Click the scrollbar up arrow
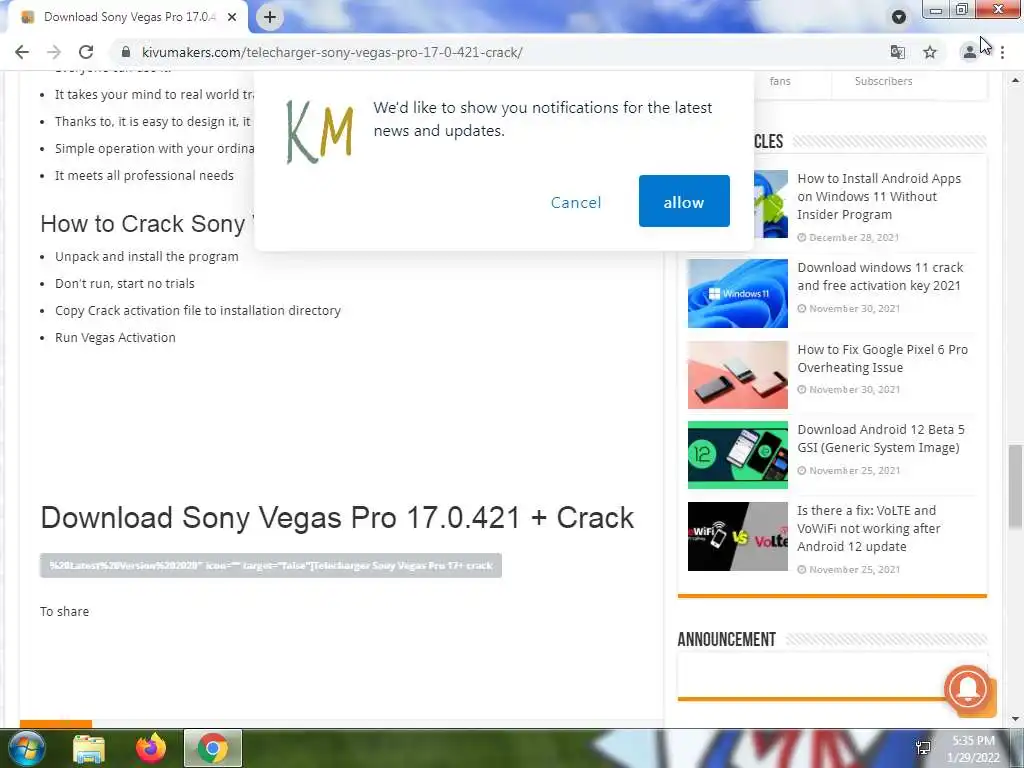Image resolution: width=1024 pixels, height=768 pixels. coord(1015,80)
